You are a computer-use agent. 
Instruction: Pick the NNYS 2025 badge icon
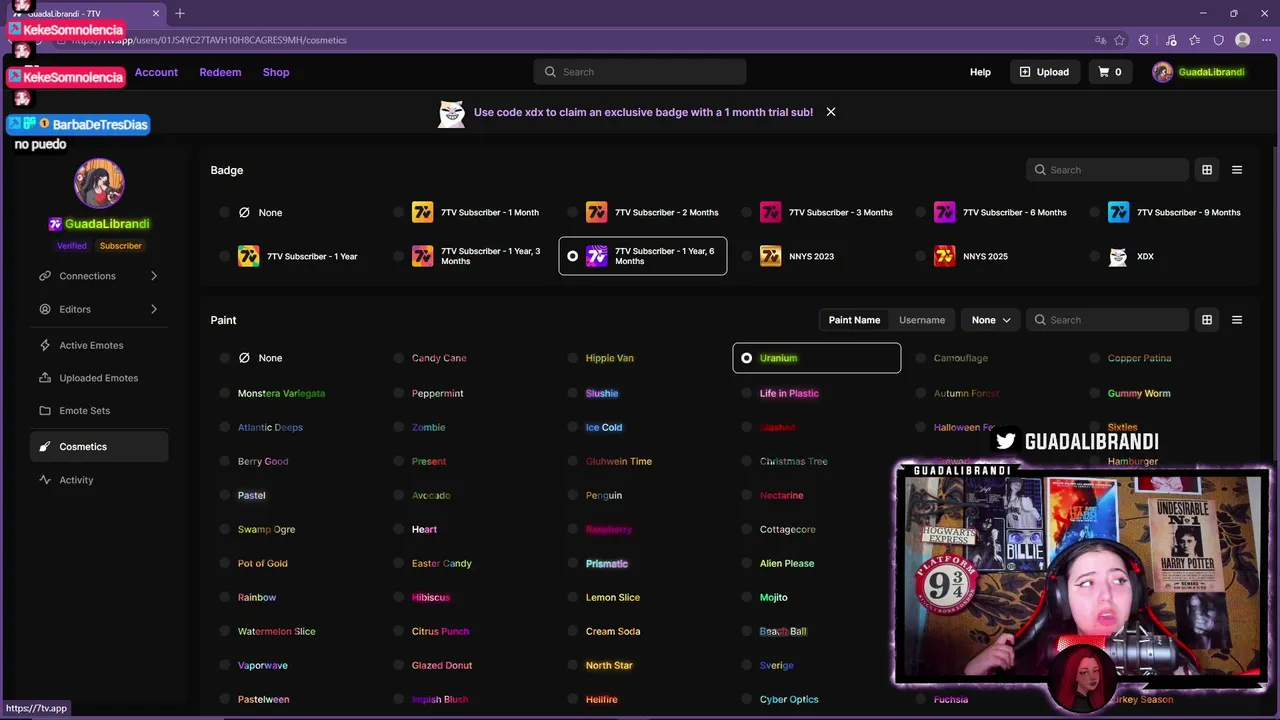[945, 256]
